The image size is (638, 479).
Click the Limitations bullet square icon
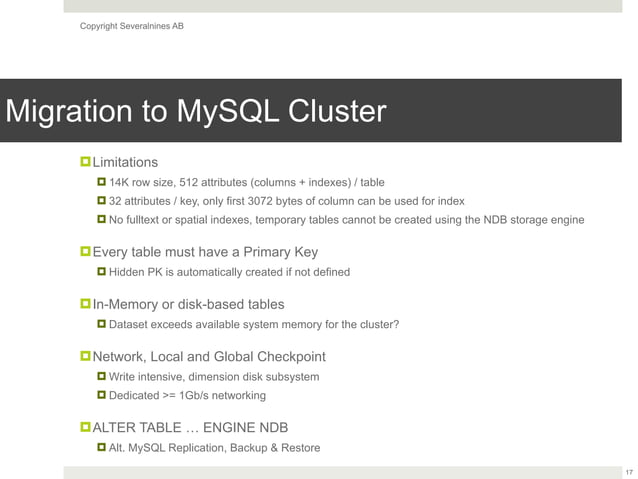point(85,162)
